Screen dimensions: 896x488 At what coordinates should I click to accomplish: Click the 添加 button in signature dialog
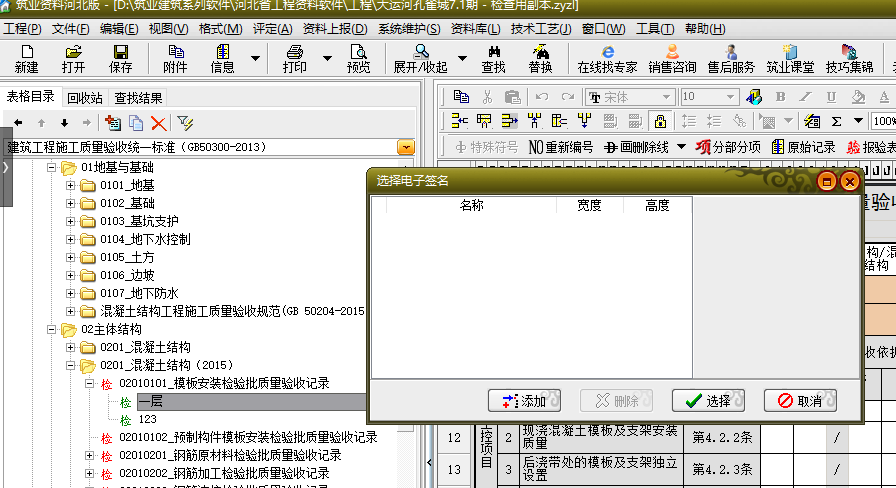(524, 401)
